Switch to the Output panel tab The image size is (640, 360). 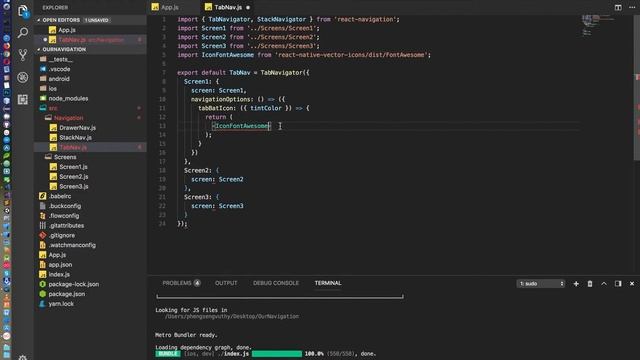coord(226,283)
